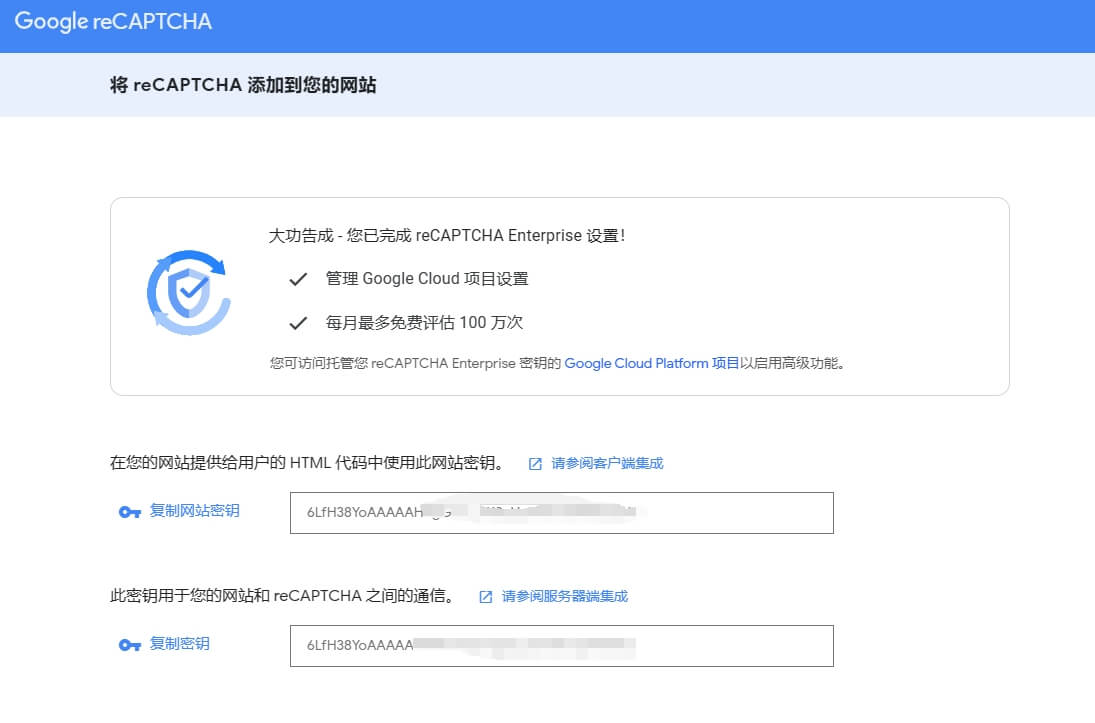The width and height of the screenshot is (1095, 723).
Task: Click the checkmark beside 每月最多免费评估 100 万次
Action: coord(298,323)
